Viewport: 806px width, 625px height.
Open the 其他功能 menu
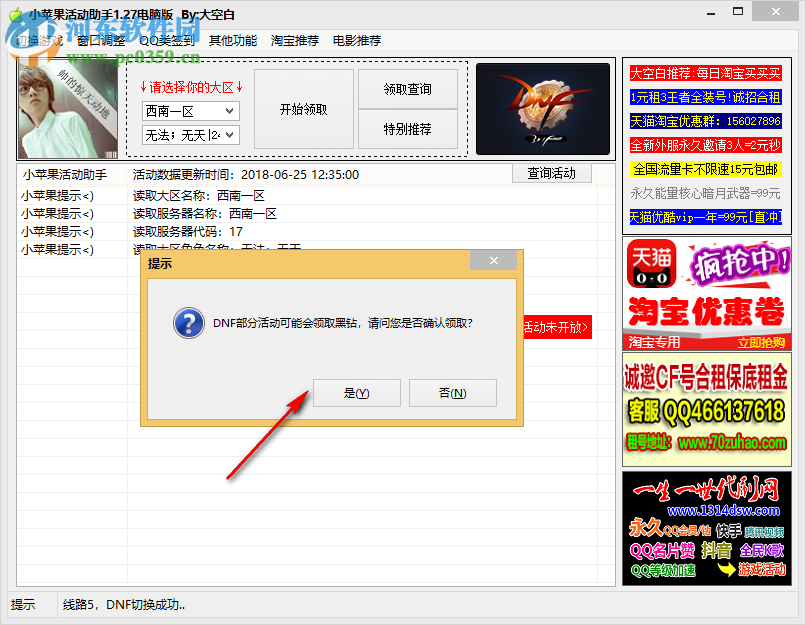pos(233,41)
